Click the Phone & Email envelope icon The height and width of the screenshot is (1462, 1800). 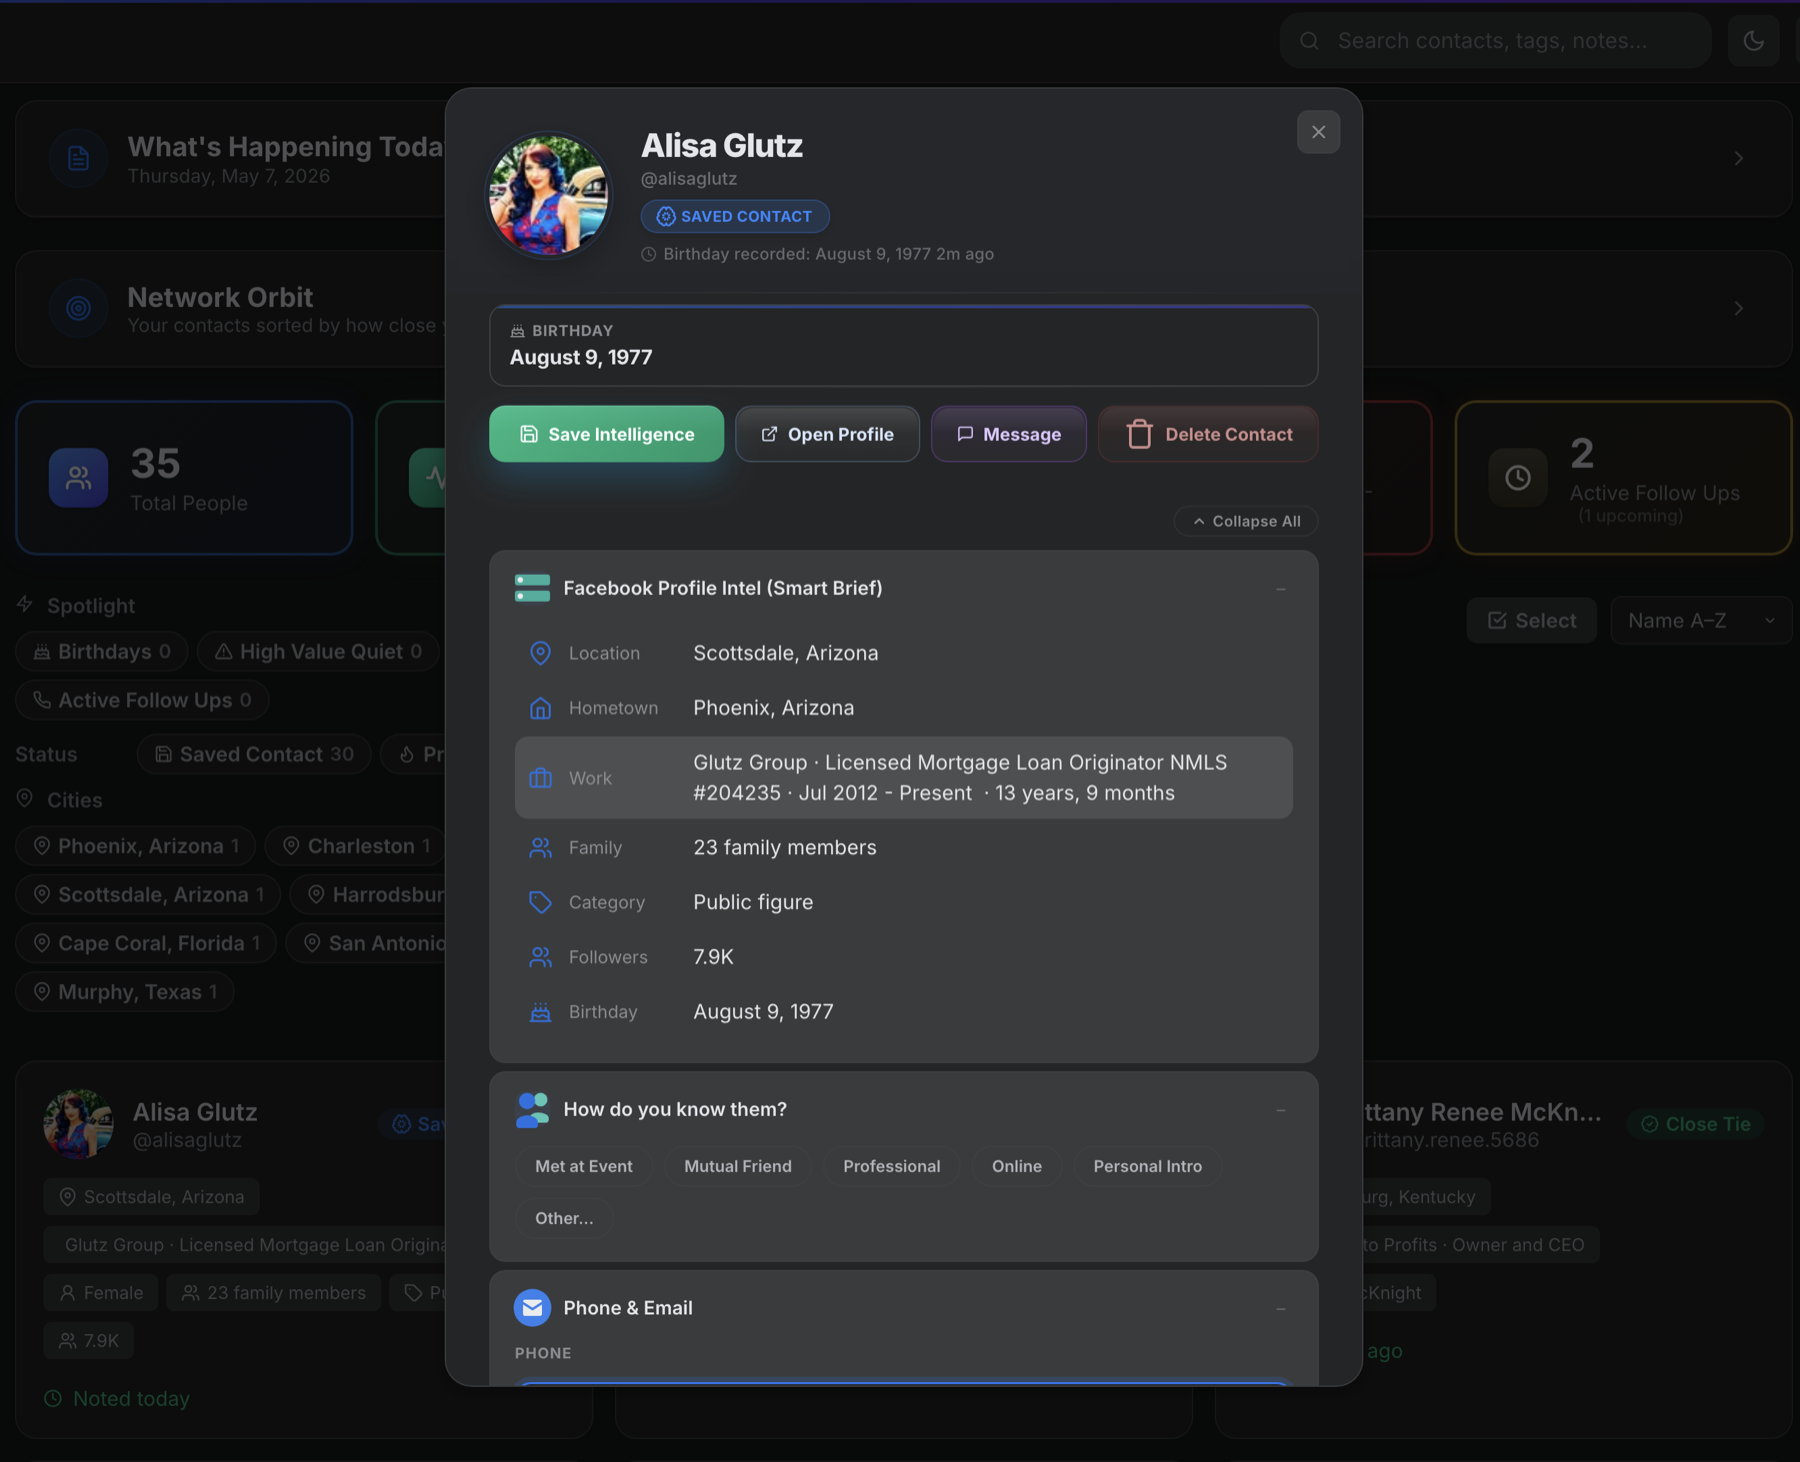[532, 1307]
